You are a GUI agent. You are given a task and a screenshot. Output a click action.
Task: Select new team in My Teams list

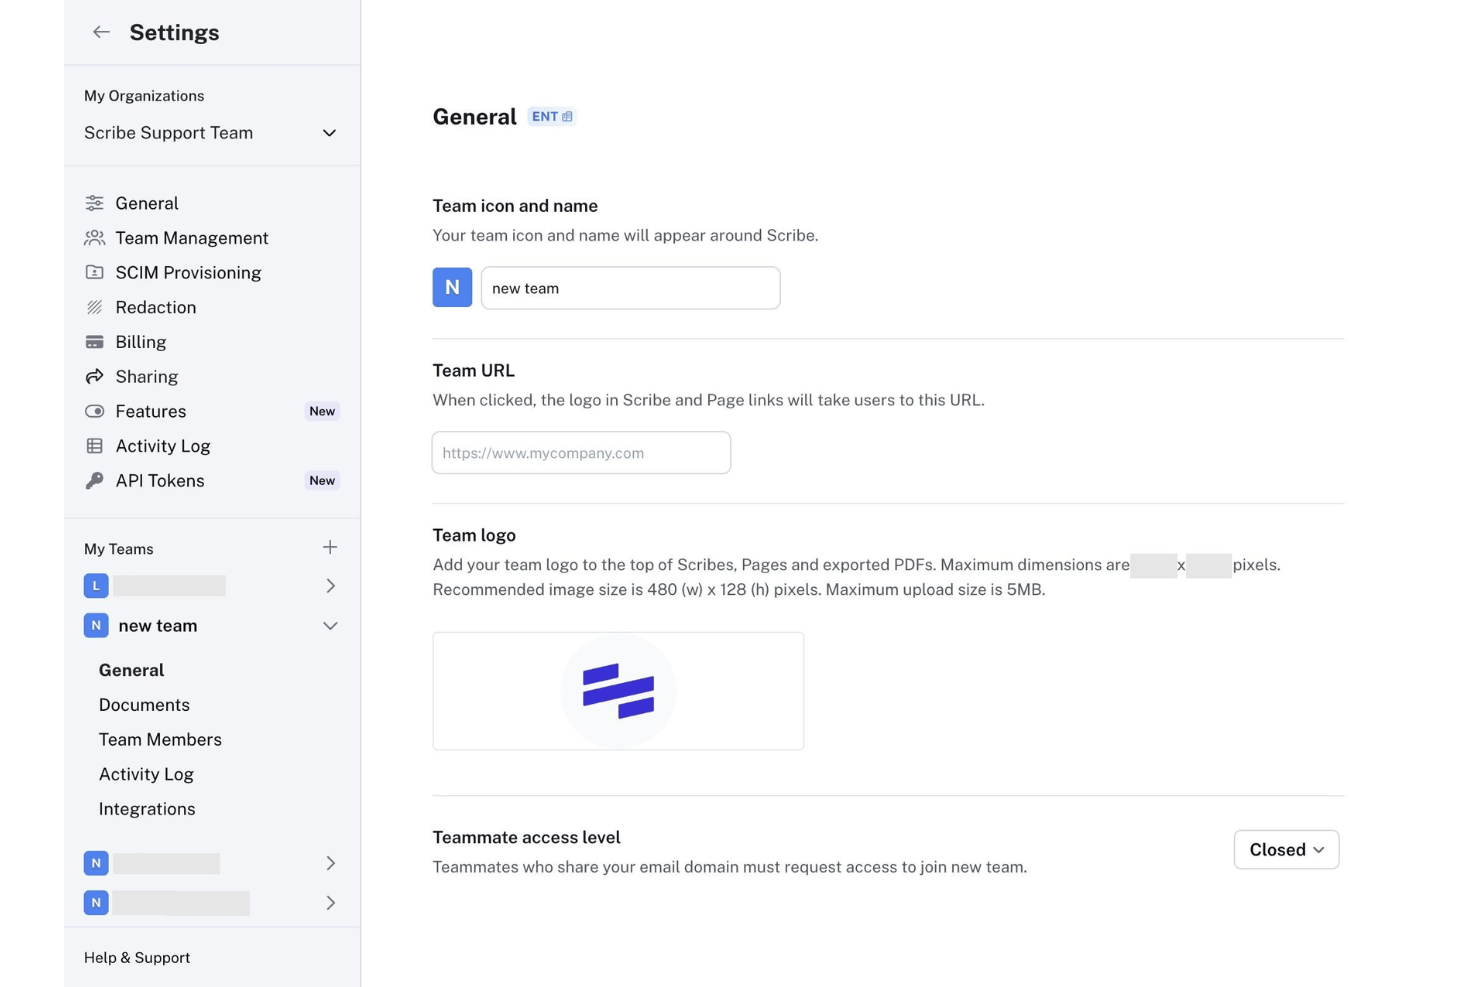point(158,626)
